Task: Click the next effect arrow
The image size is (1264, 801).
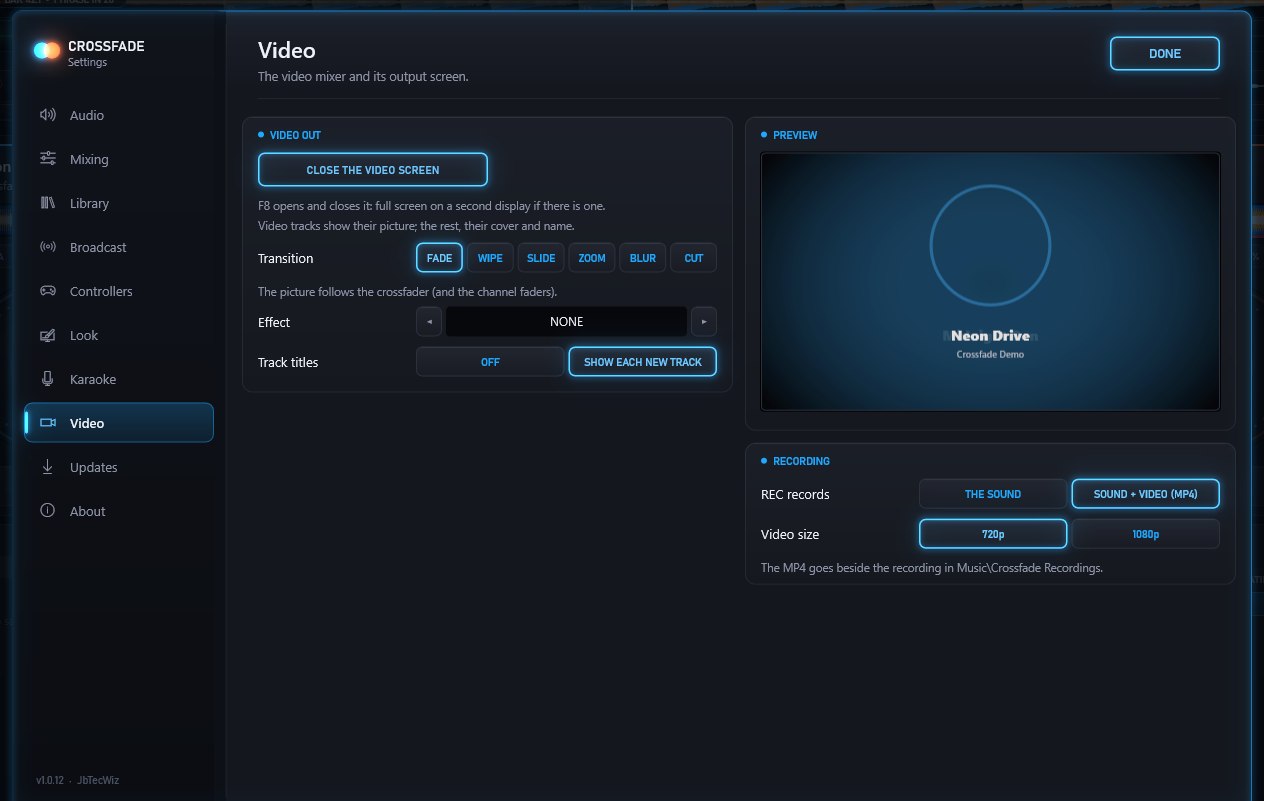Action: 704,322
